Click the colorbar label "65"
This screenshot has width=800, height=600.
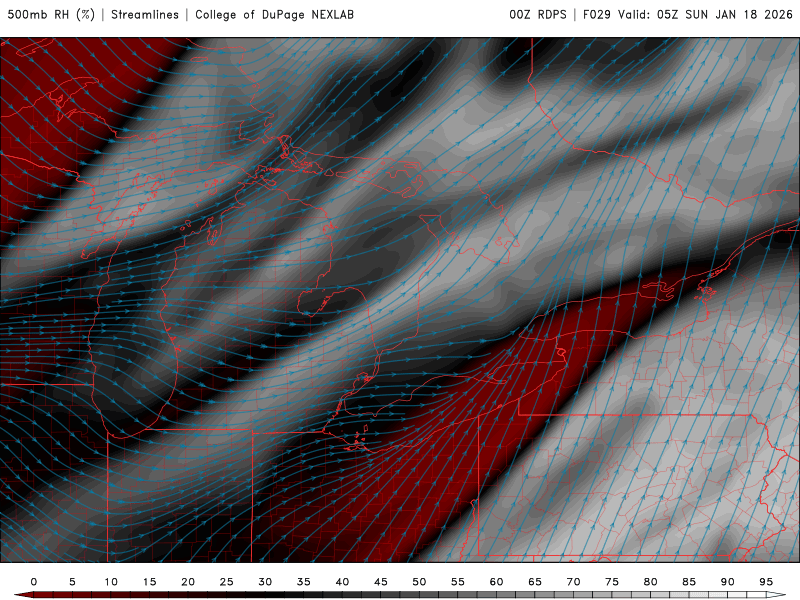[535, 582]
